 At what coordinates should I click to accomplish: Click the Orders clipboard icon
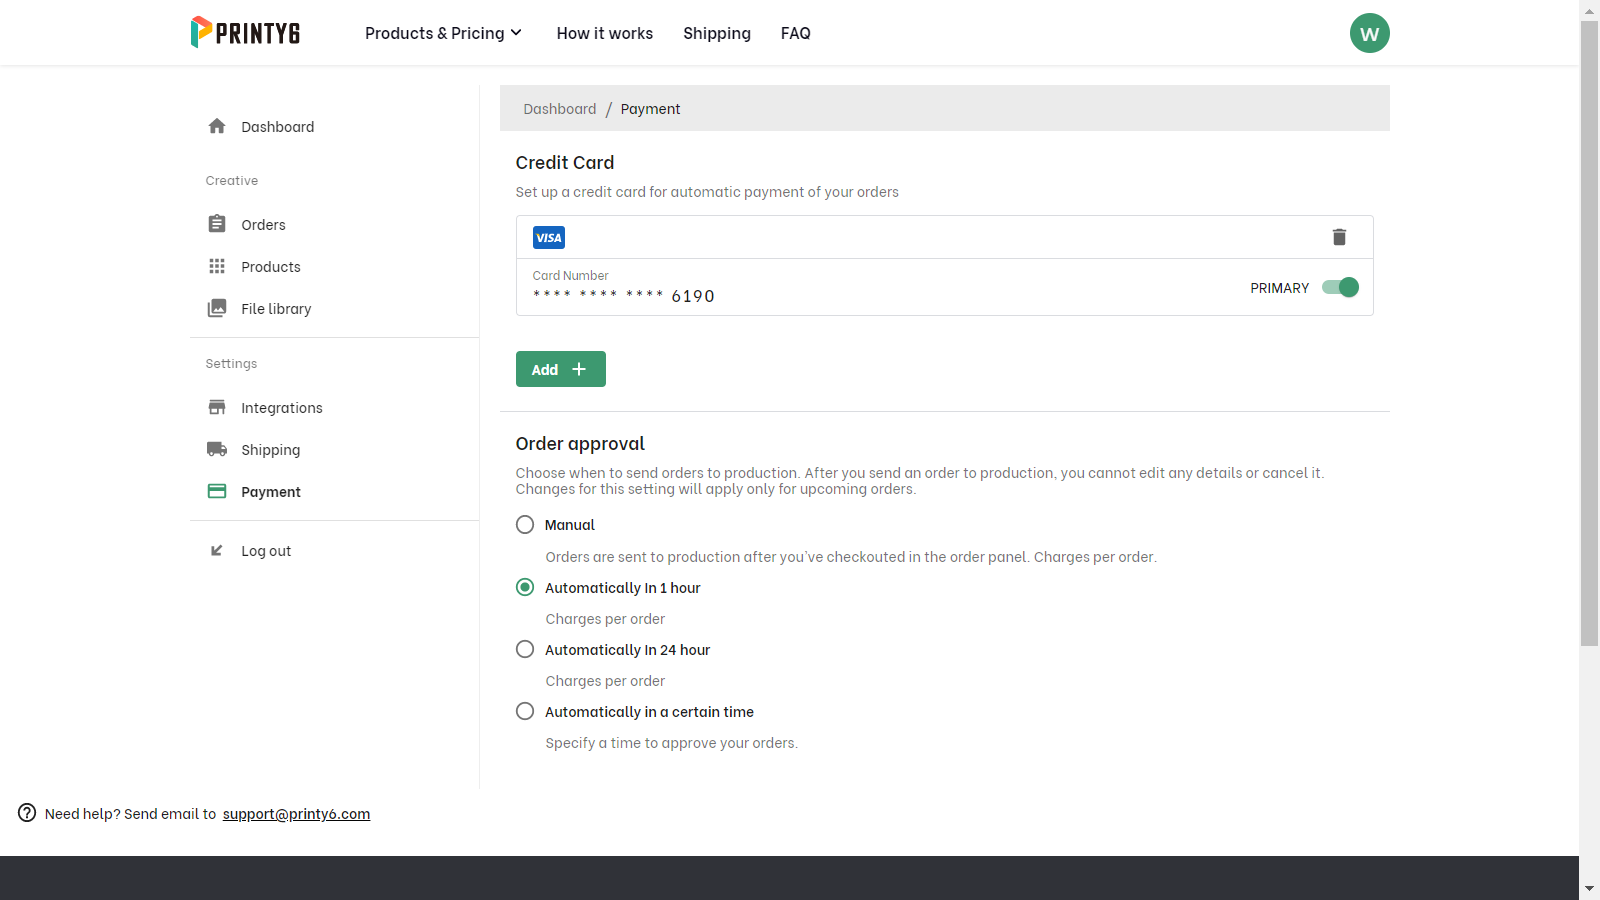[x=217, y=224]
